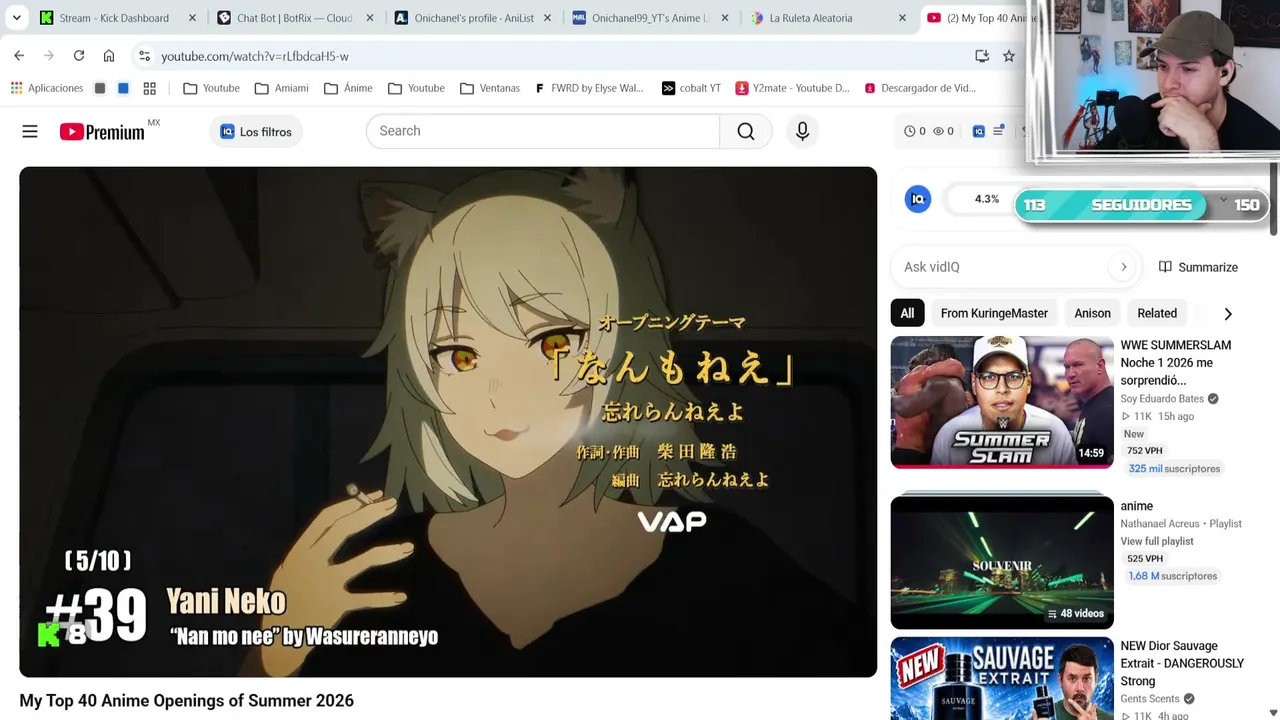Image resolution: width=1280 pixels, height=720 pixels.
Task: Open WWE SUMMERSLAM Noche 1 video title
Action: [x=1176, y=362]
